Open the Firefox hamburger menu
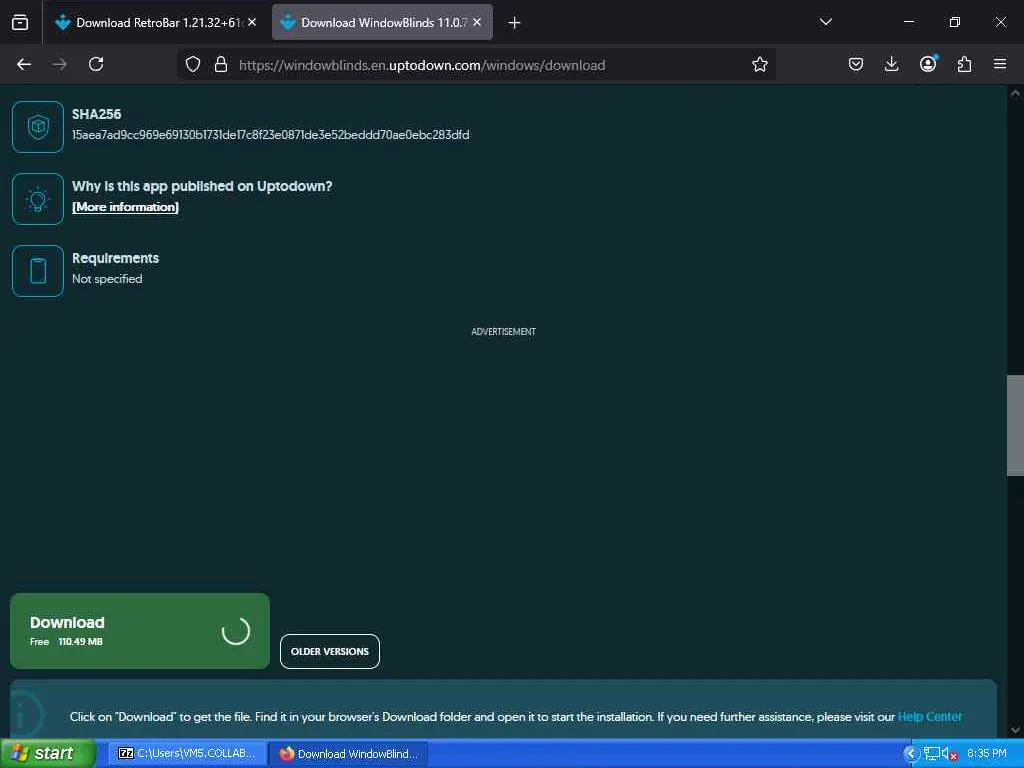Screen dimensions: 1024x768 coord(1000,64)
